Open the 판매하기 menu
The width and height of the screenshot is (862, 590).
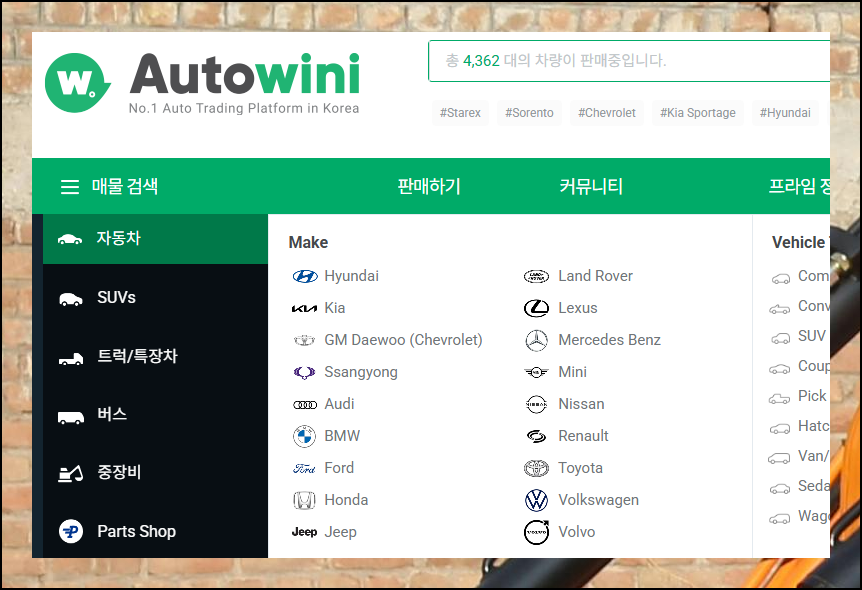coord(429,186)
